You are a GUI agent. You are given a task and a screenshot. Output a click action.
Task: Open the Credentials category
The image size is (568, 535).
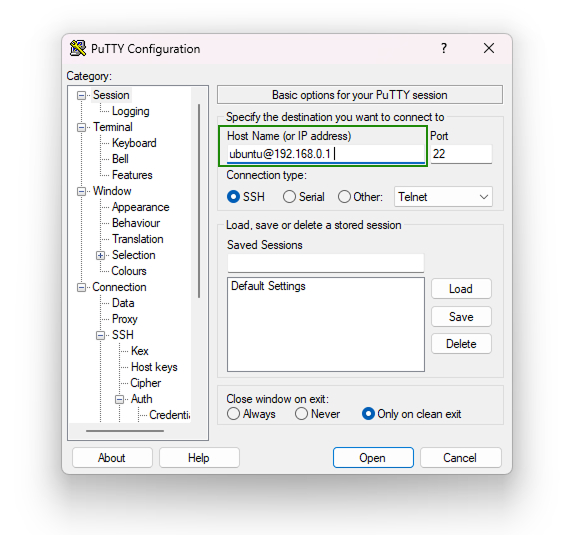click(170, 415)
